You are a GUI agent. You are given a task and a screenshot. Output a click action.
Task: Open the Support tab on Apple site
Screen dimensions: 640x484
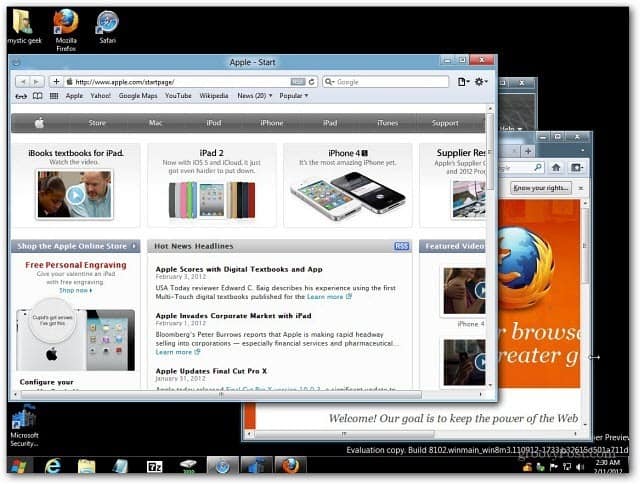point(445,123)
